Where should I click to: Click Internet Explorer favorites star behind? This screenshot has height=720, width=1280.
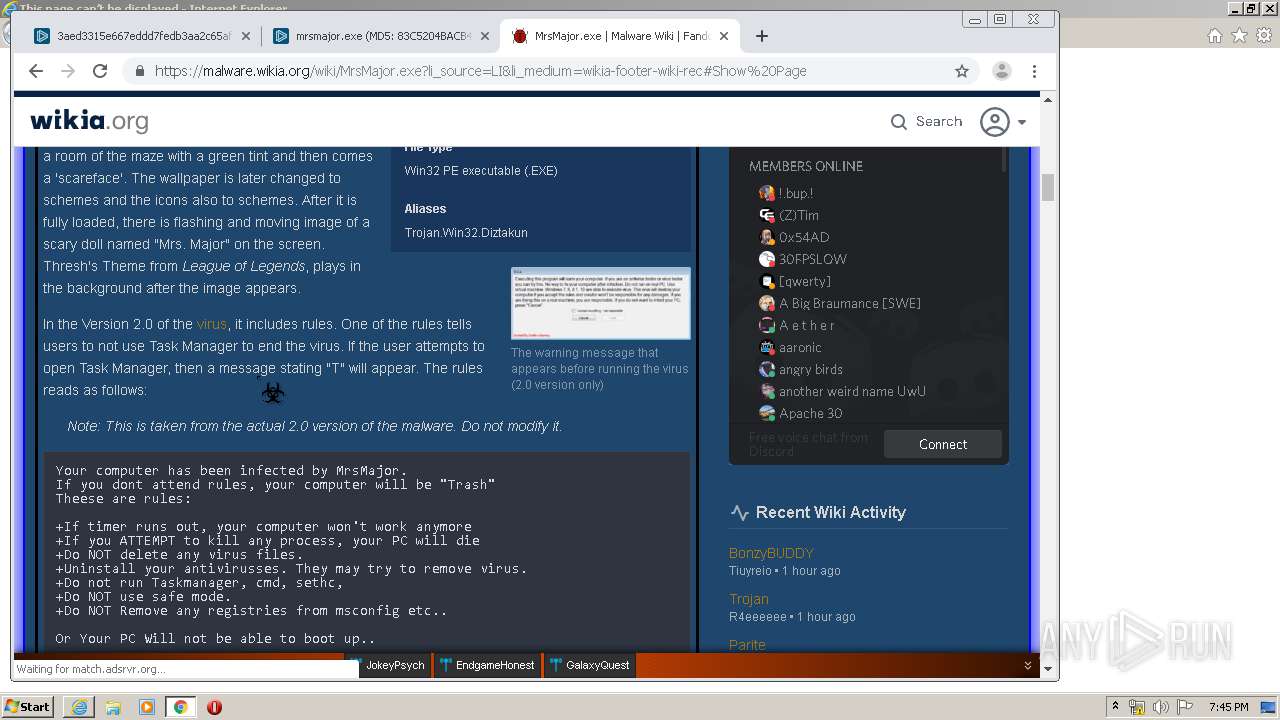tap(1239, 35)
